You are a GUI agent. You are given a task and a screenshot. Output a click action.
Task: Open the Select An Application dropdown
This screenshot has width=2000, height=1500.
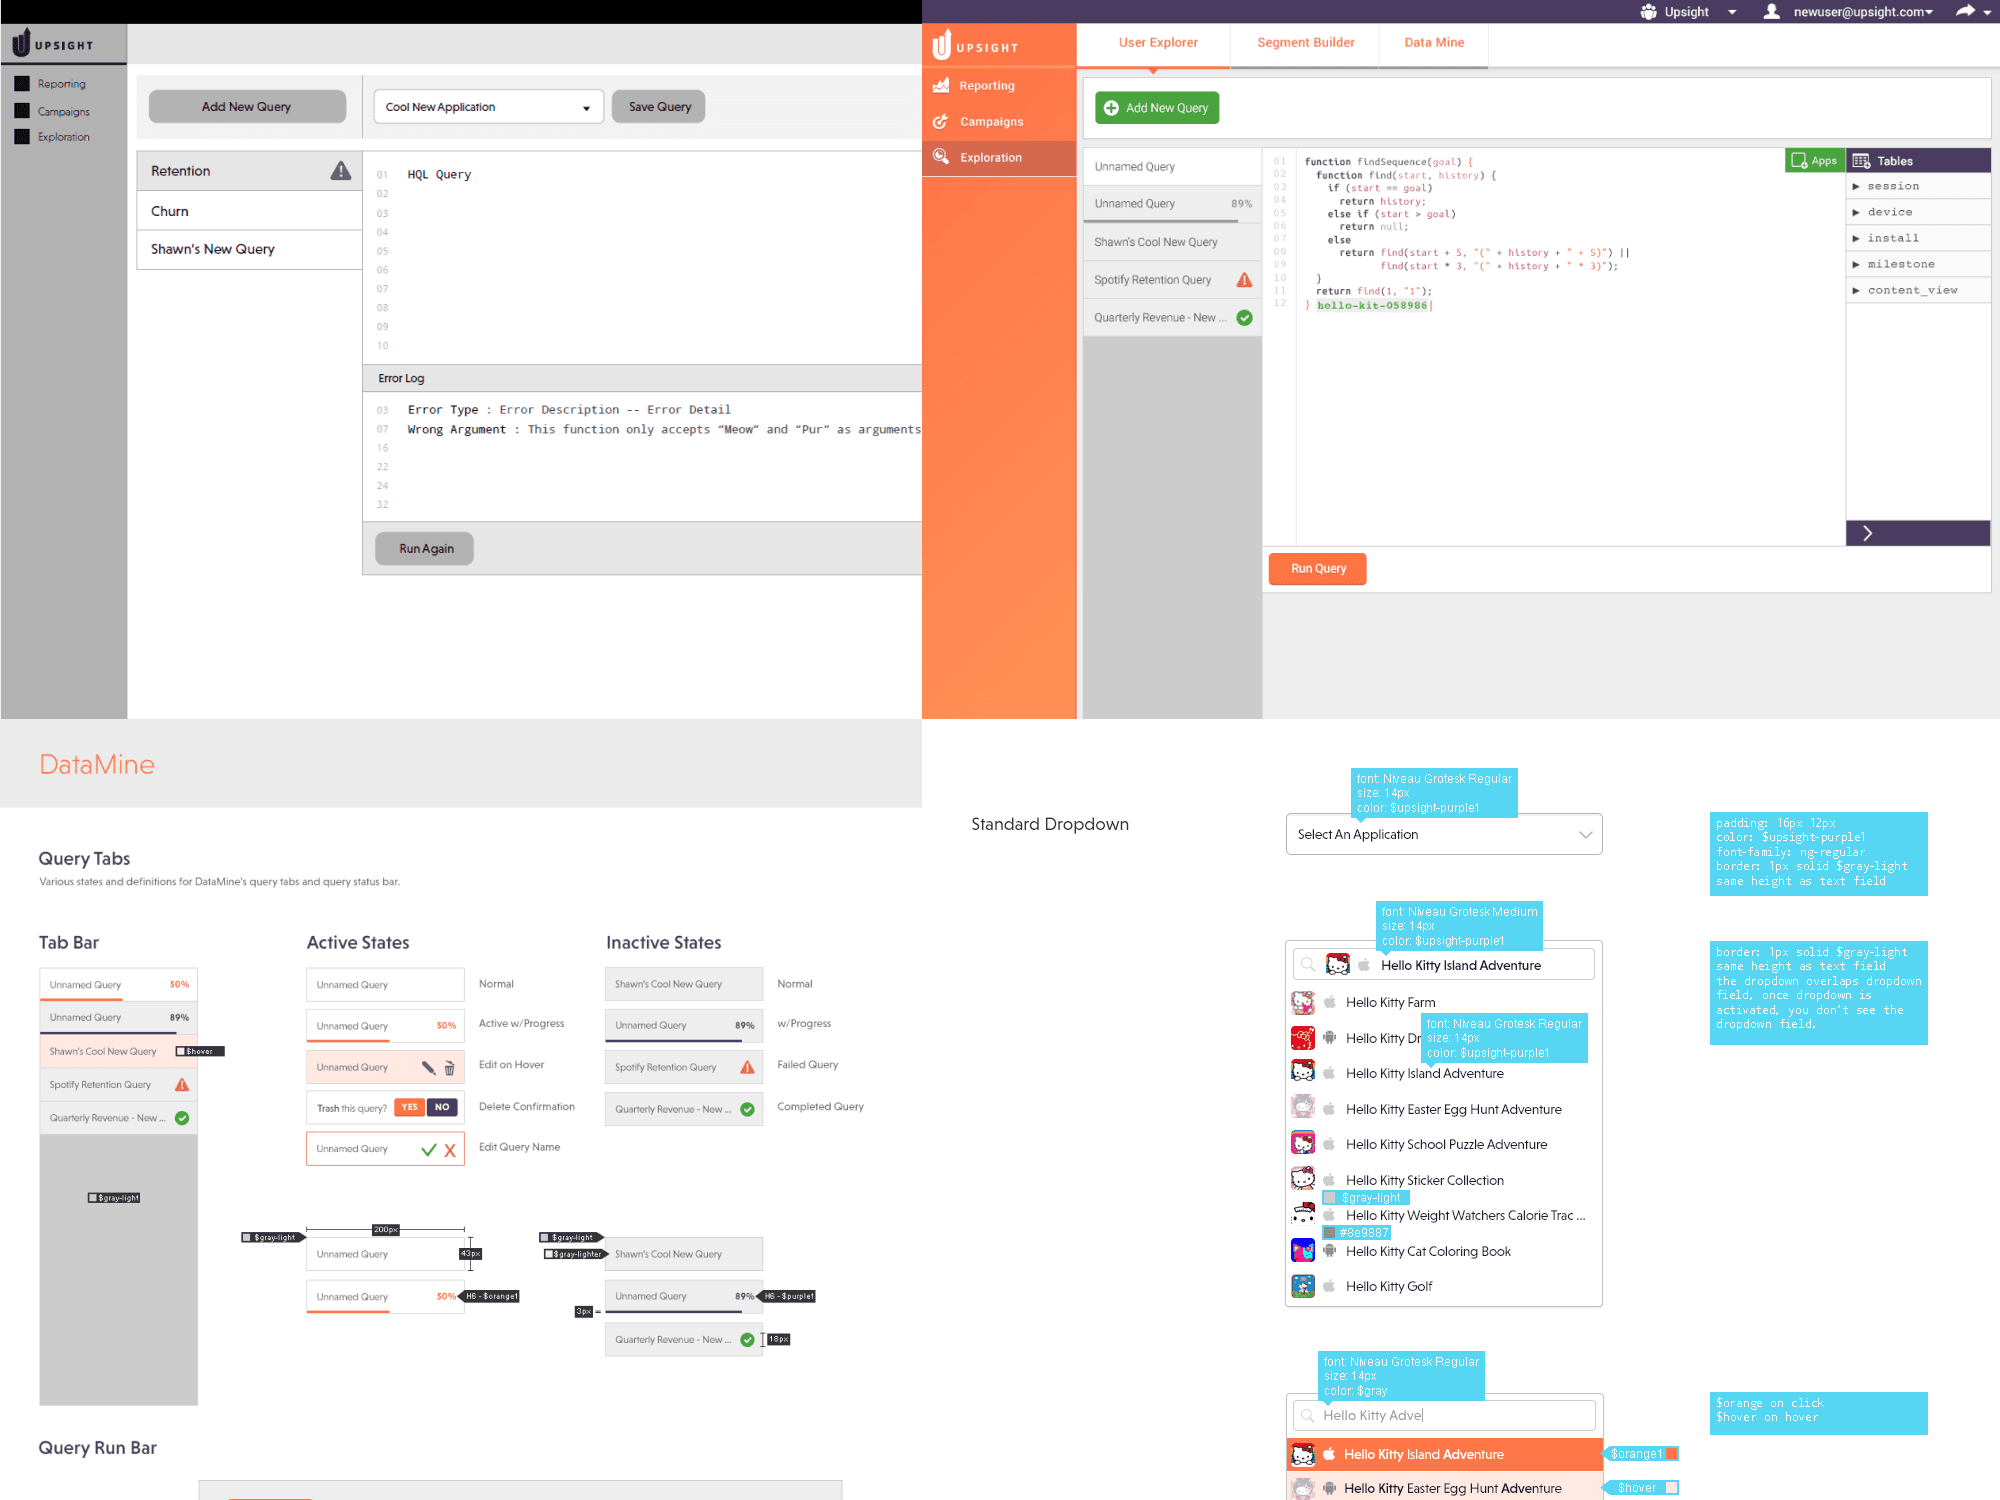(x=1443, y=834)
